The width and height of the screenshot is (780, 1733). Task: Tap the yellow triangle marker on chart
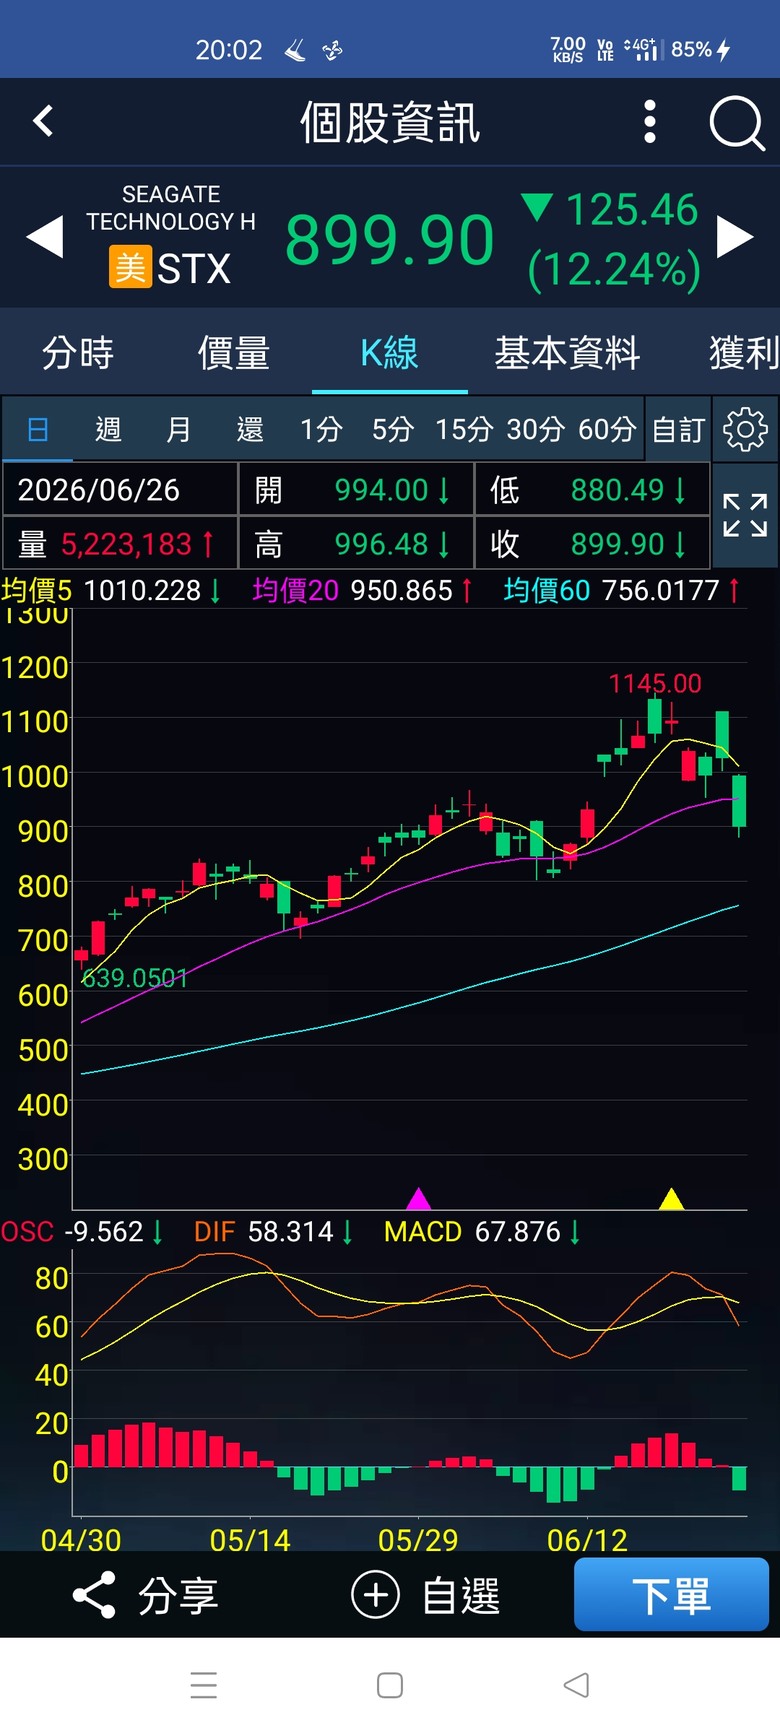(x=672, y=1198)
